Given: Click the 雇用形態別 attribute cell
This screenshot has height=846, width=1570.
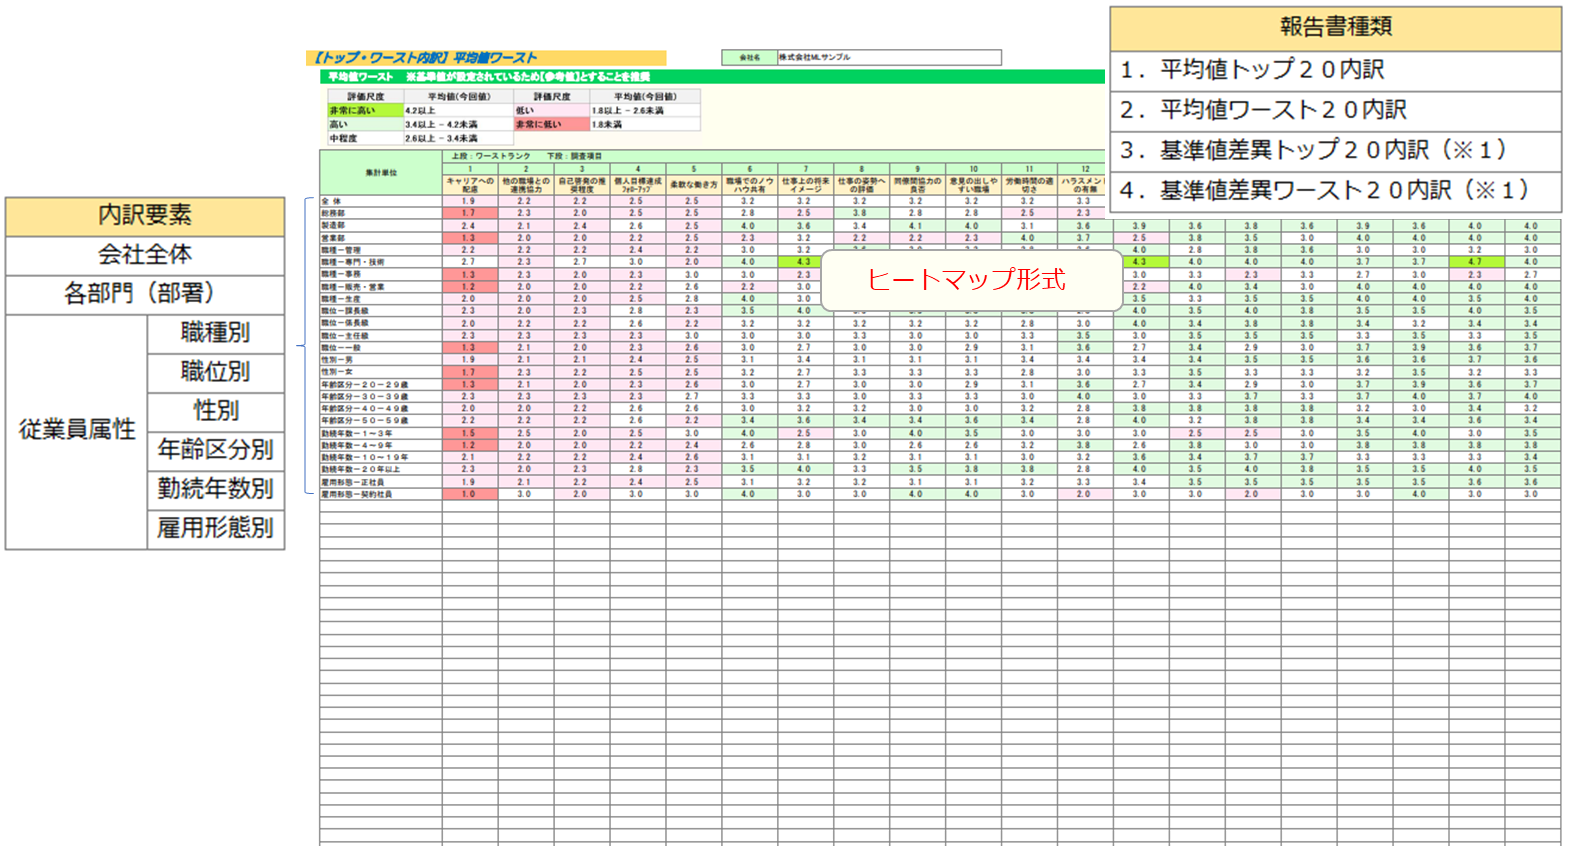Looking at the screenshot, I should click(215, 528).
